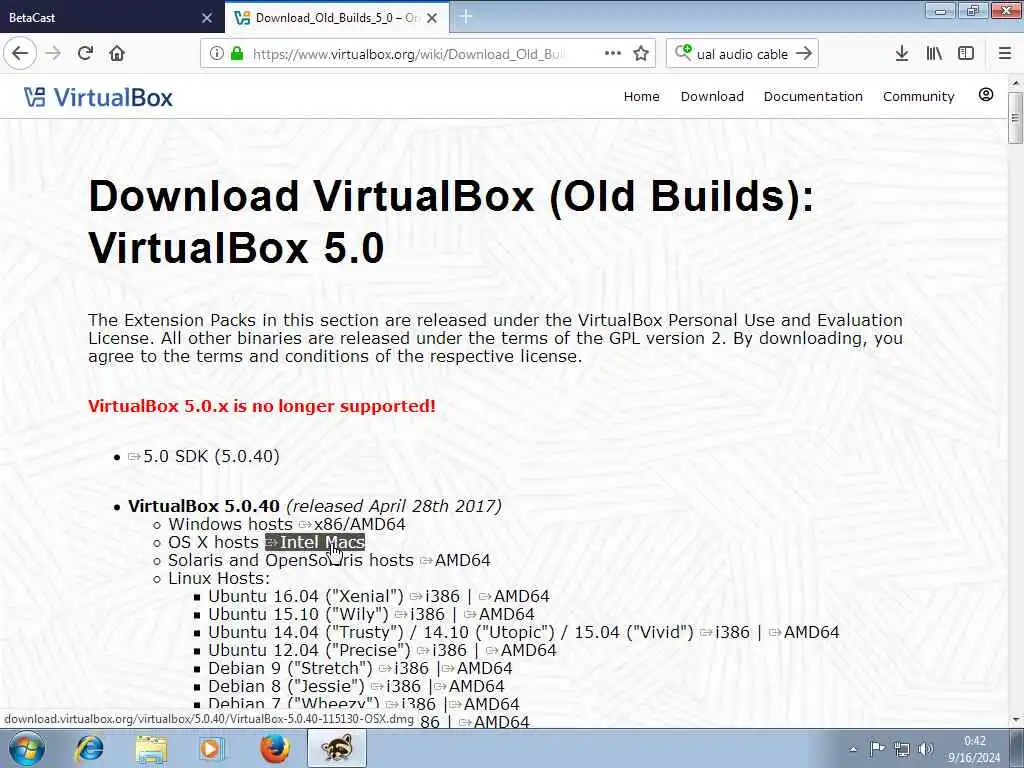Open the page actions three-dots menu
The width and height of the screenshot is (1024, 768).
[613, 54]
